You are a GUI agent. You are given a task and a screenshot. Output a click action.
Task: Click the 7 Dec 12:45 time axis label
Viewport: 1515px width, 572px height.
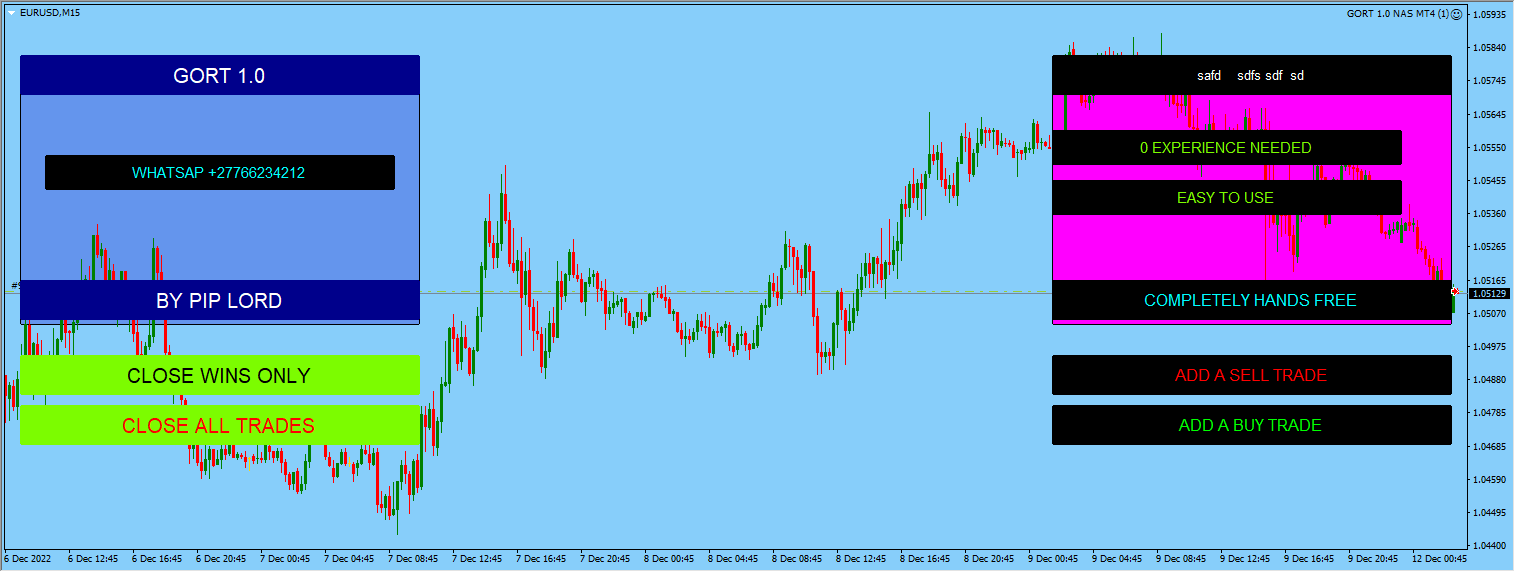pyautogui.click(x=476, y=558)
